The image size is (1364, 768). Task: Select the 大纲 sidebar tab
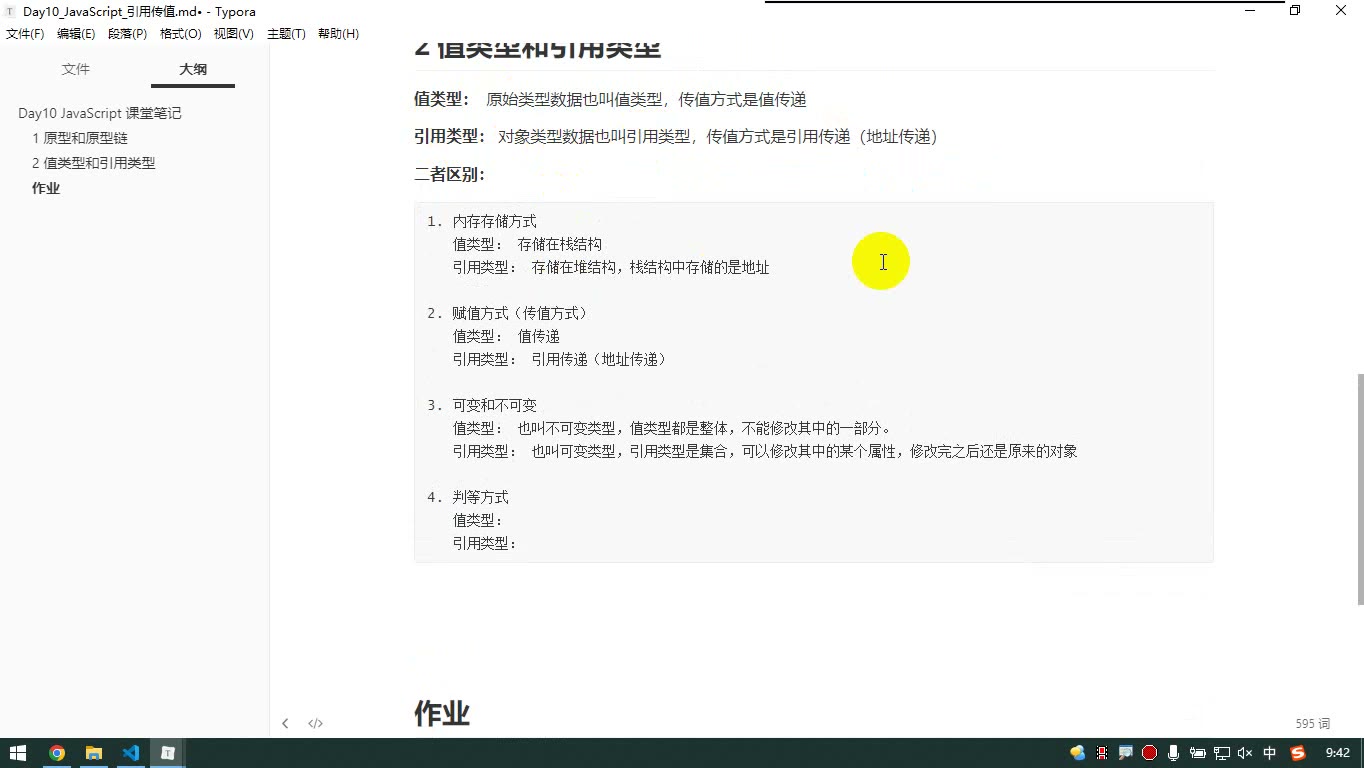pyautogui.click(x=193, y=69)
